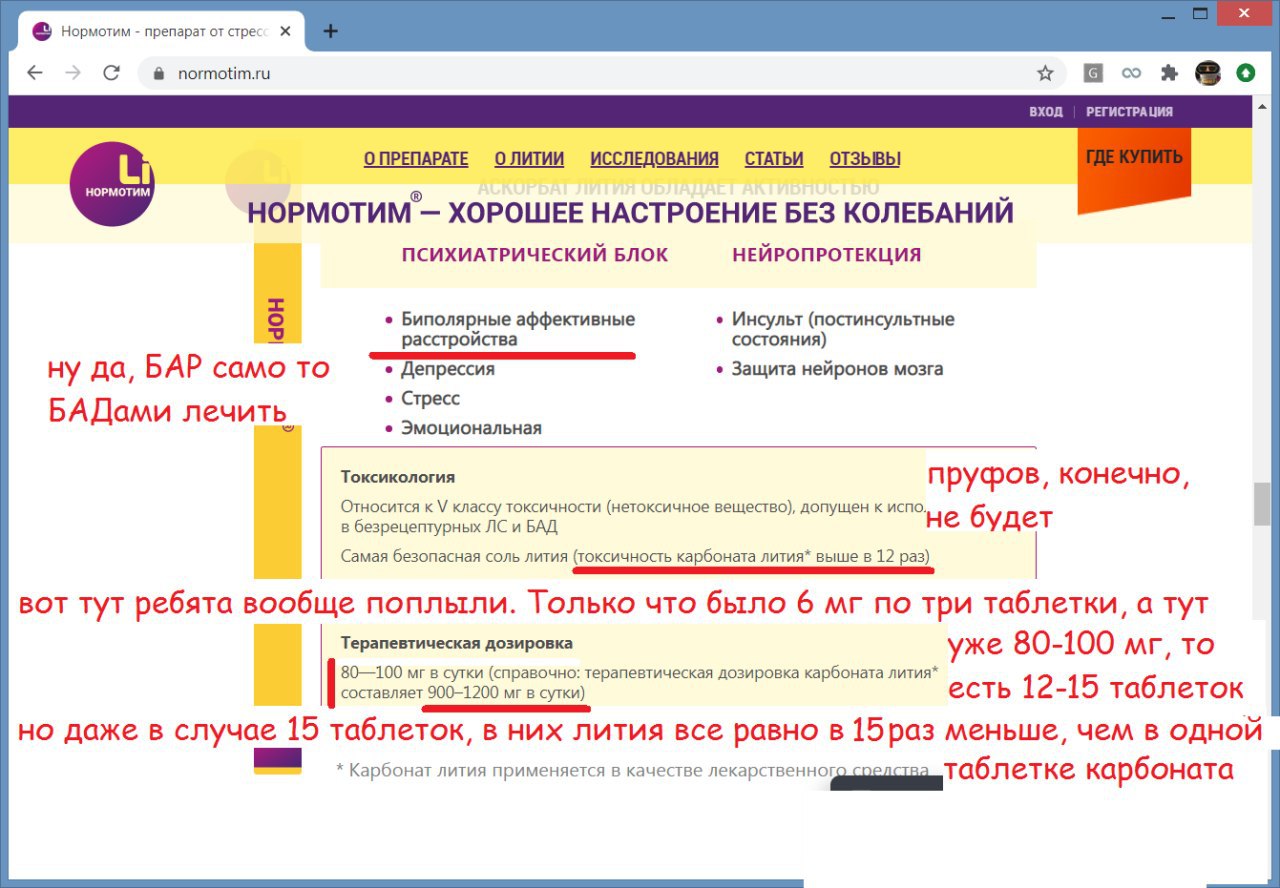The width and height of the screenshot is (1280, 888).
Task: Focus the address bar with normotim.ru
Action: pos(600,73)
